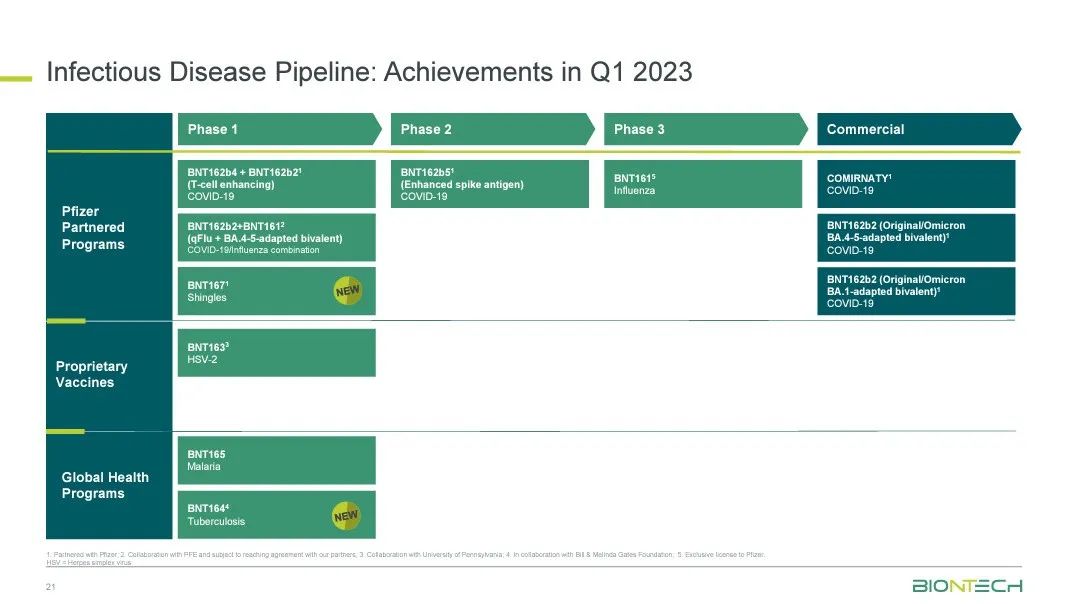Click the NEW badge on the BNT164 Tuberculosis card
The image size is (1070, 604).
[x=346, y=515]
